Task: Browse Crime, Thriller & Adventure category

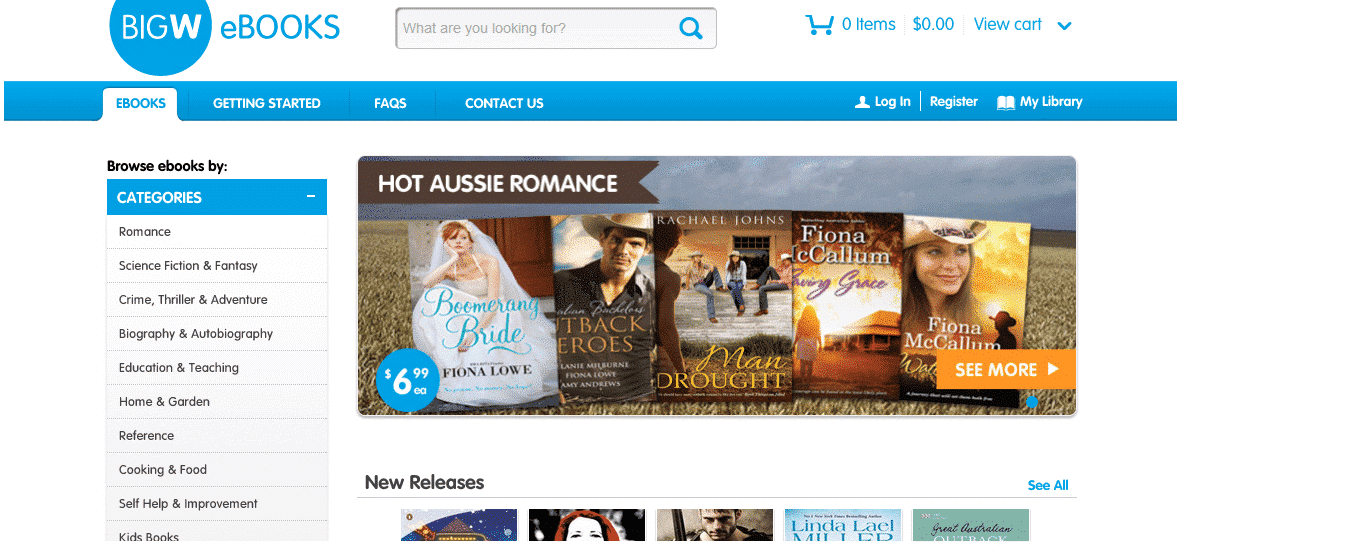Action: [217, 300]
